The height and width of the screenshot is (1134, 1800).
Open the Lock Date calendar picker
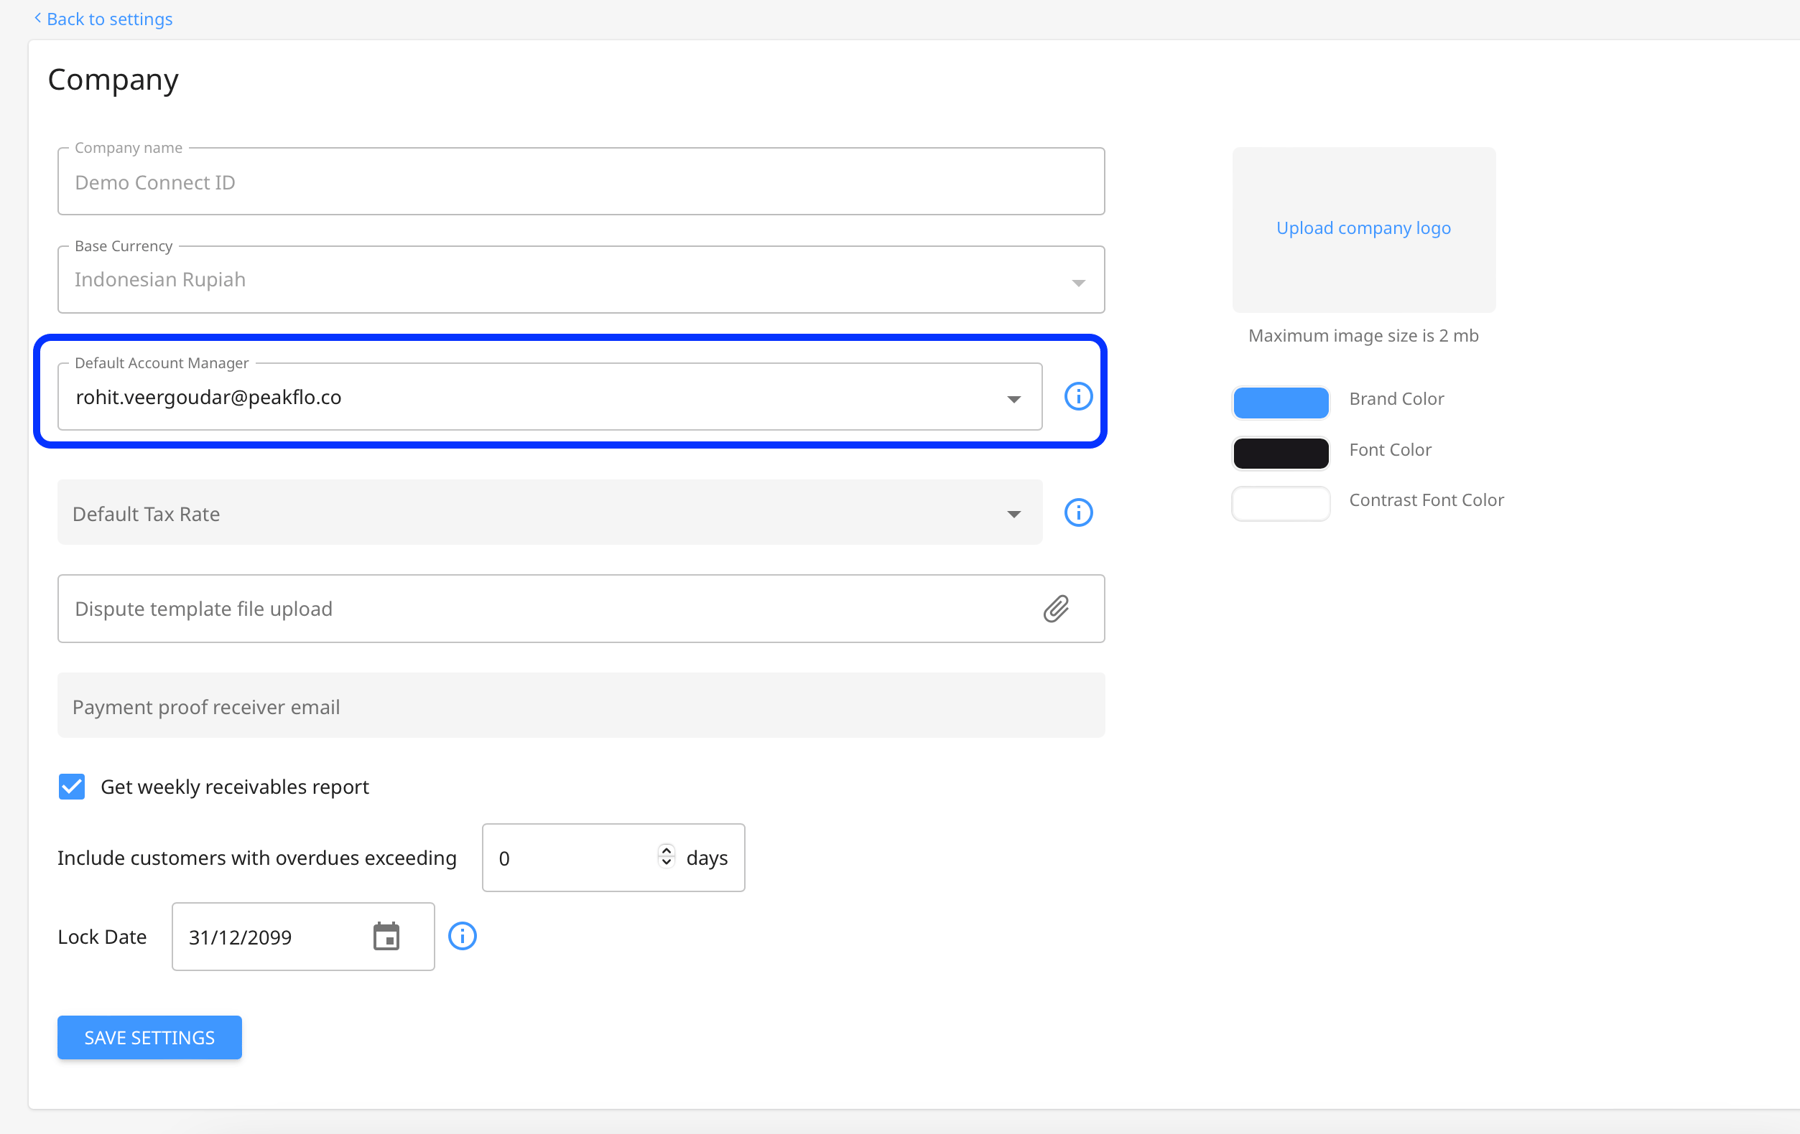coord(386,937)
